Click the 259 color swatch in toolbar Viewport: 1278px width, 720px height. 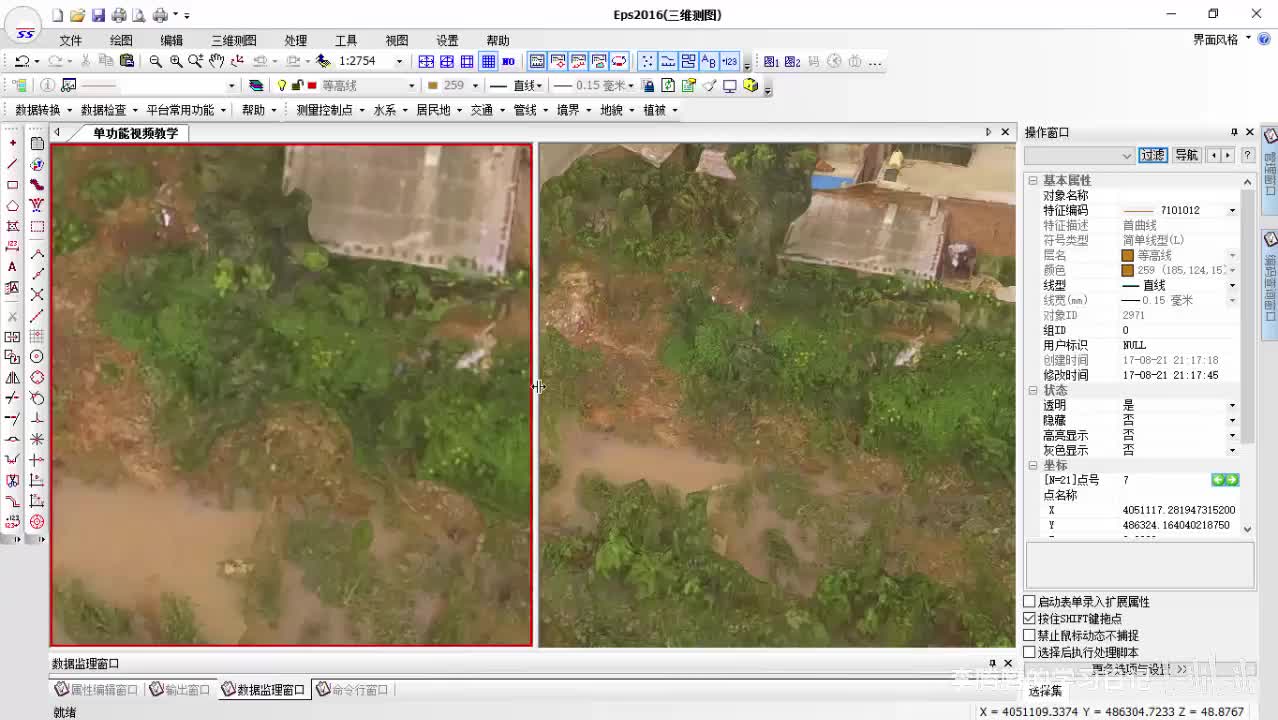(433, 86)
